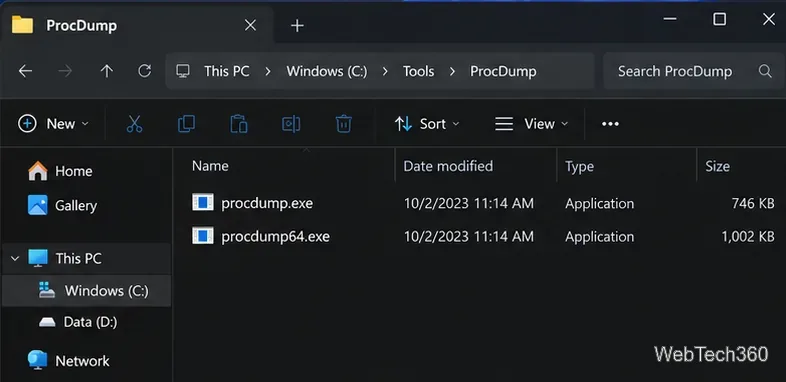Click ProcDump breadcrumb in address bar
Viewport: 786px width, 382px height.
503,71
